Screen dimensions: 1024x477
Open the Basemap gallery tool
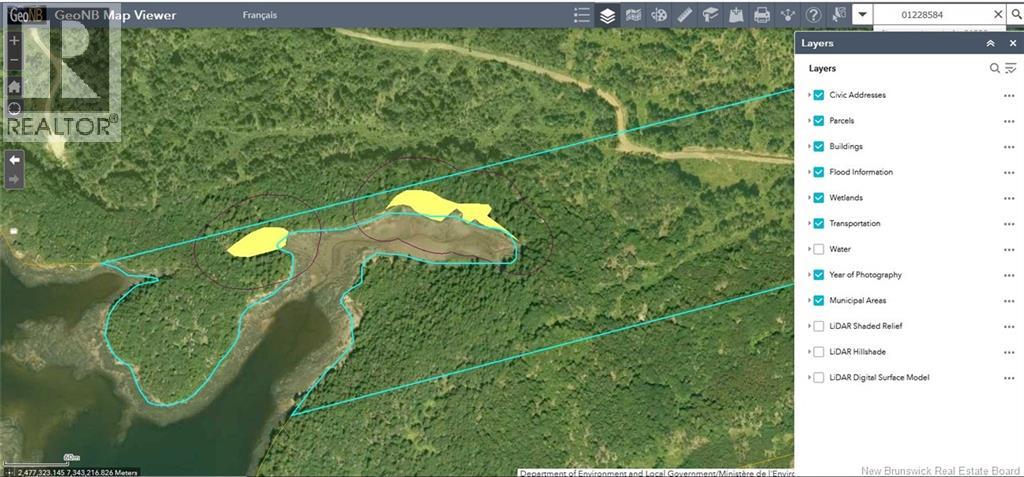coord(633,15)
